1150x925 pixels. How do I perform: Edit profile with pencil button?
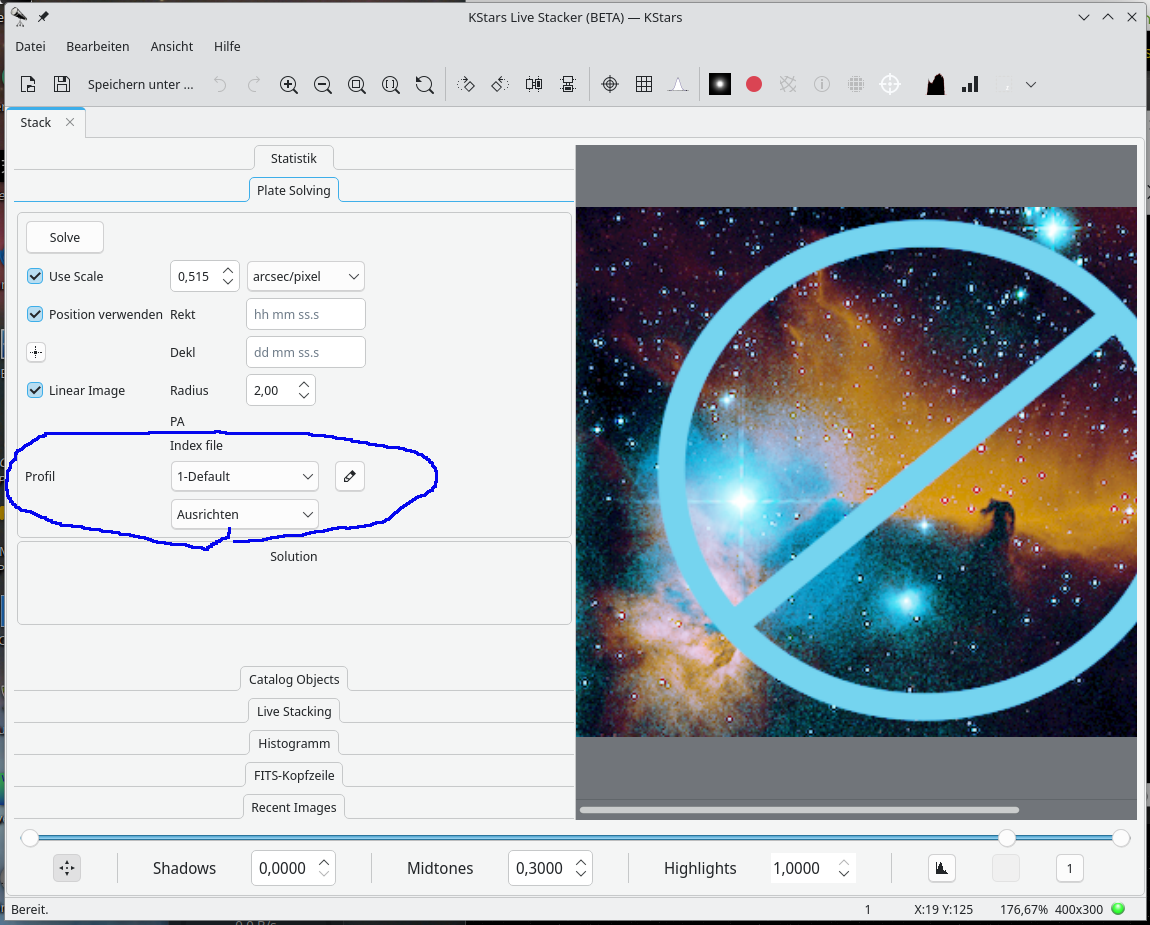[x=350, y=476]
